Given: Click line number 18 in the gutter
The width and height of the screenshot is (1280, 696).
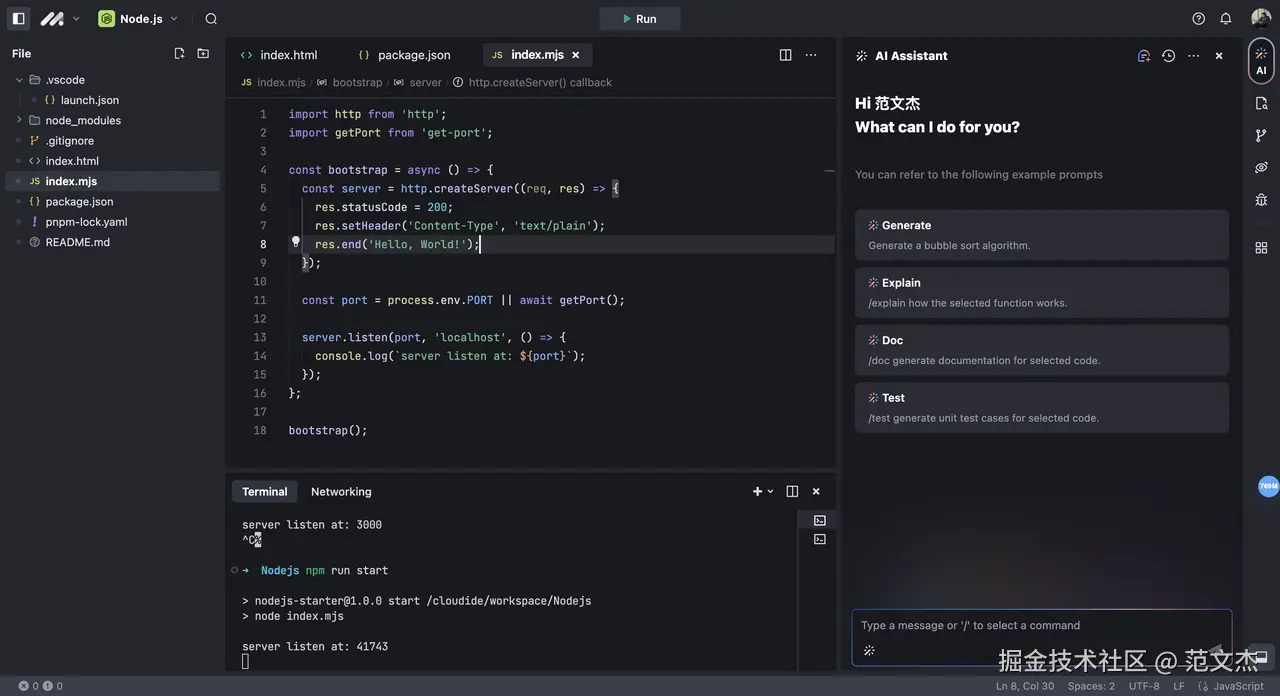Looking at the screenshot, I should pos(260,430).
